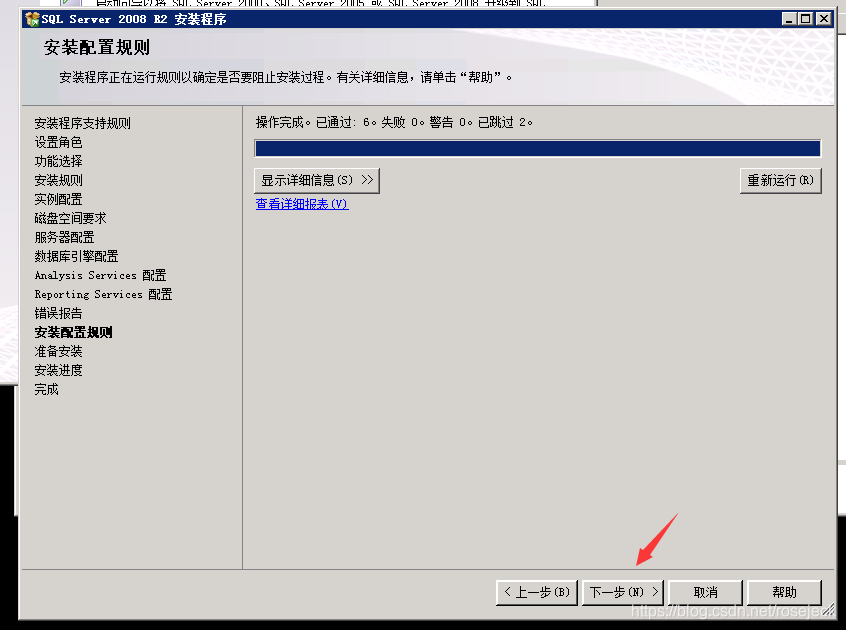Click the 操作完成 status summary text

(394, 122)
